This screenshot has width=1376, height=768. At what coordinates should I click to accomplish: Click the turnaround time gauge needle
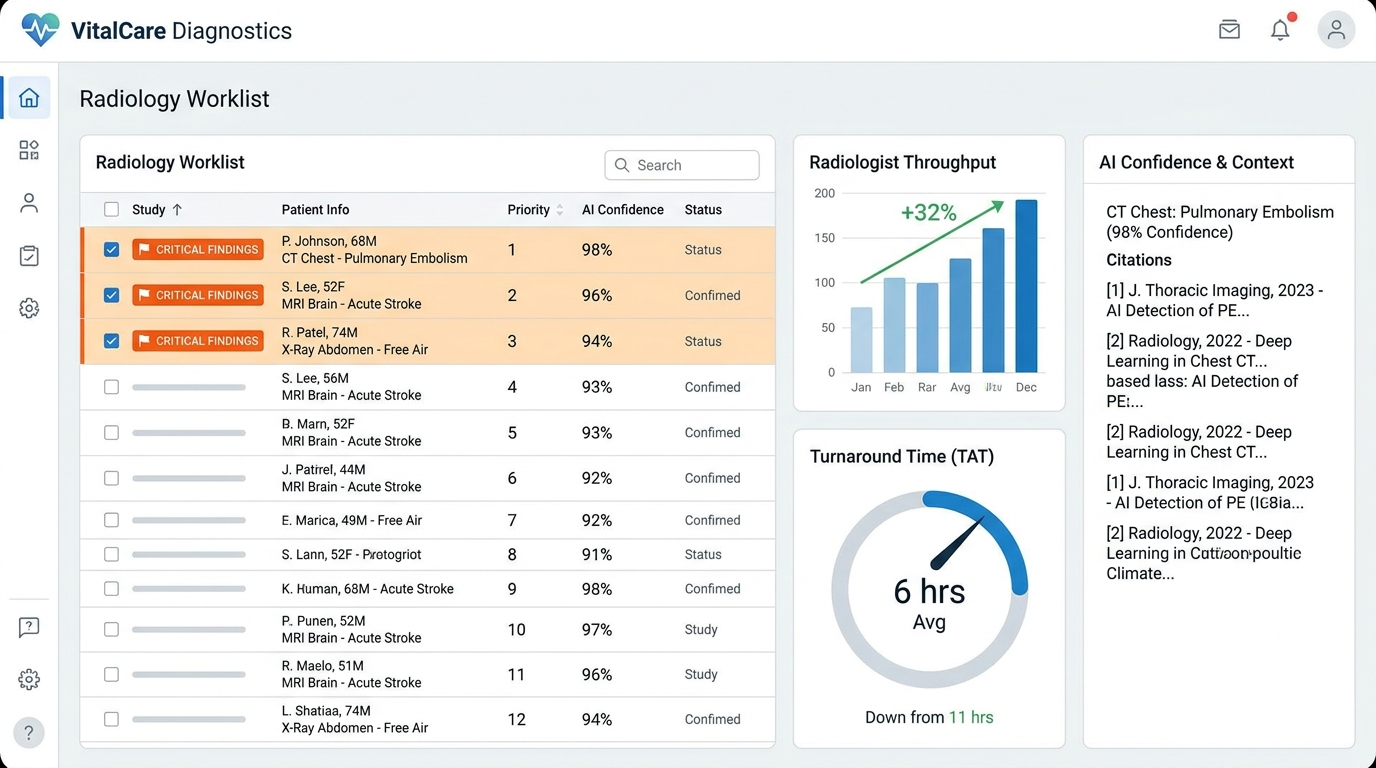(x=957, y=544)
